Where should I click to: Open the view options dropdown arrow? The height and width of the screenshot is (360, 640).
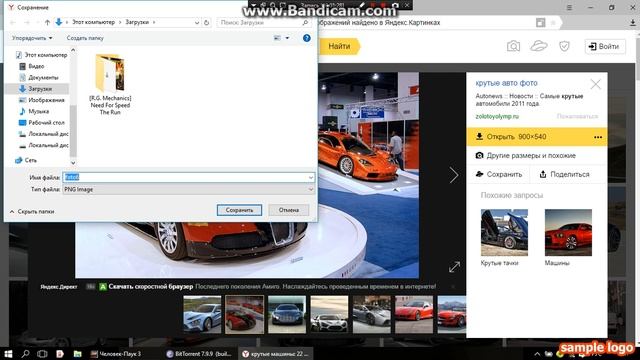click(287, 38)
